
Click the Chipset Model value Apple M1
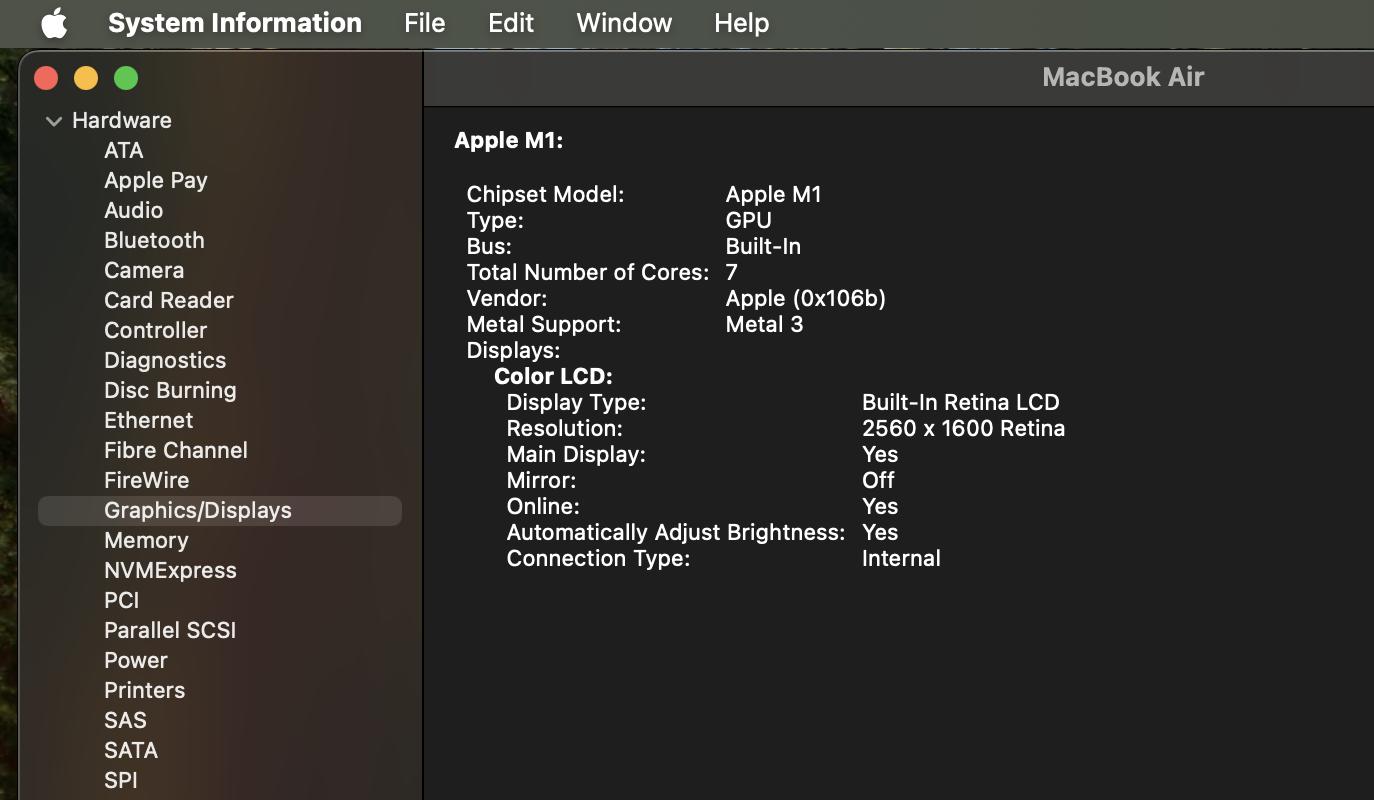pyautogui.click(x=774, y=194)
